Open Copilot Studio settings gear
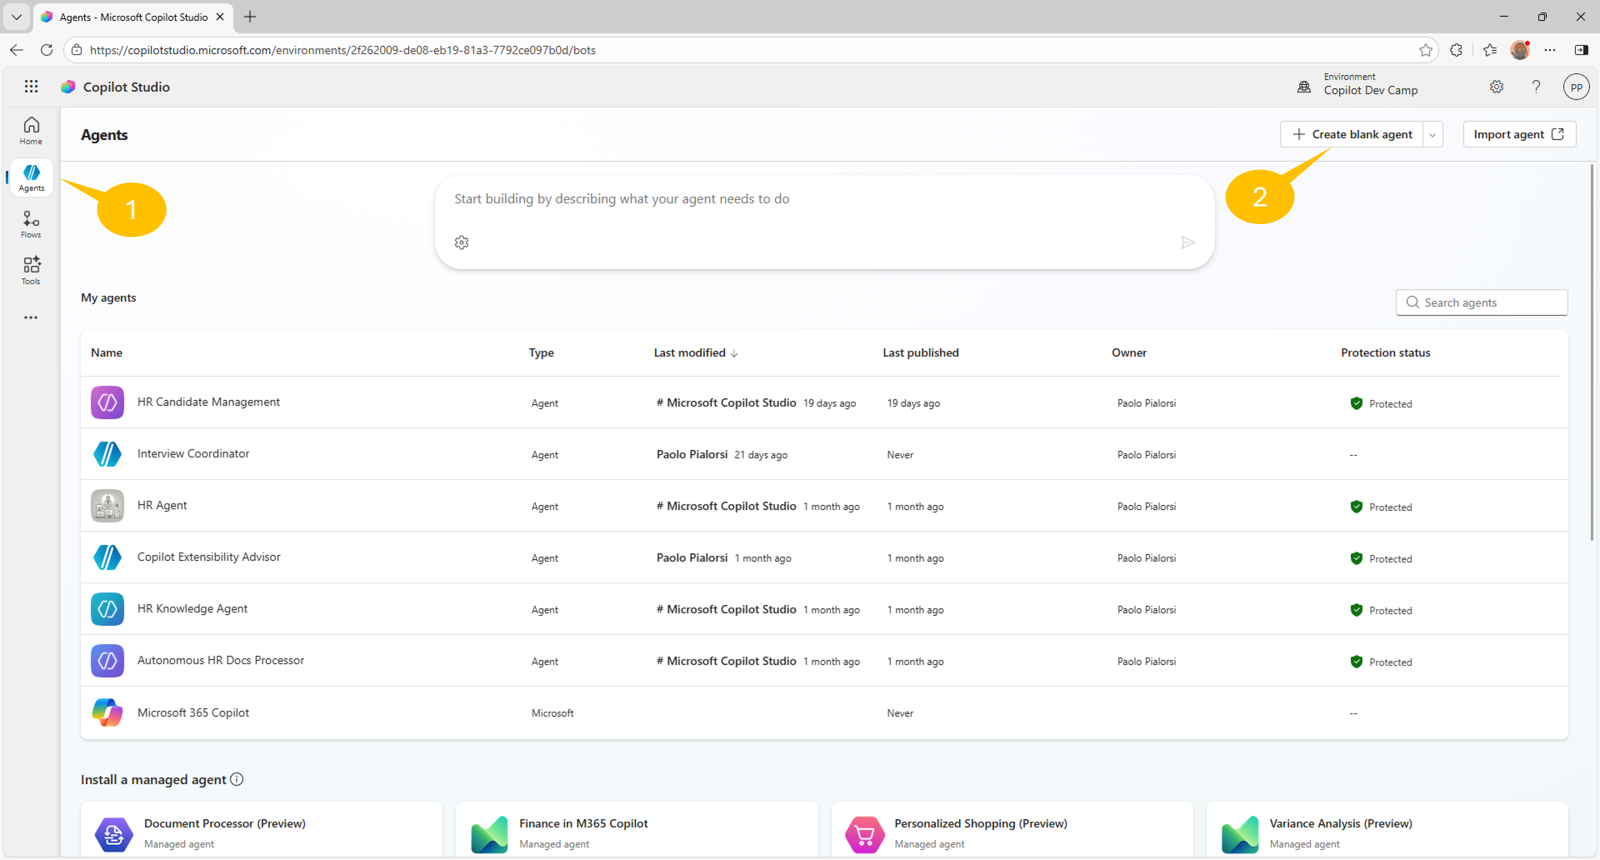Viewport: 1600px width, 860px height. pos(1496,87)
